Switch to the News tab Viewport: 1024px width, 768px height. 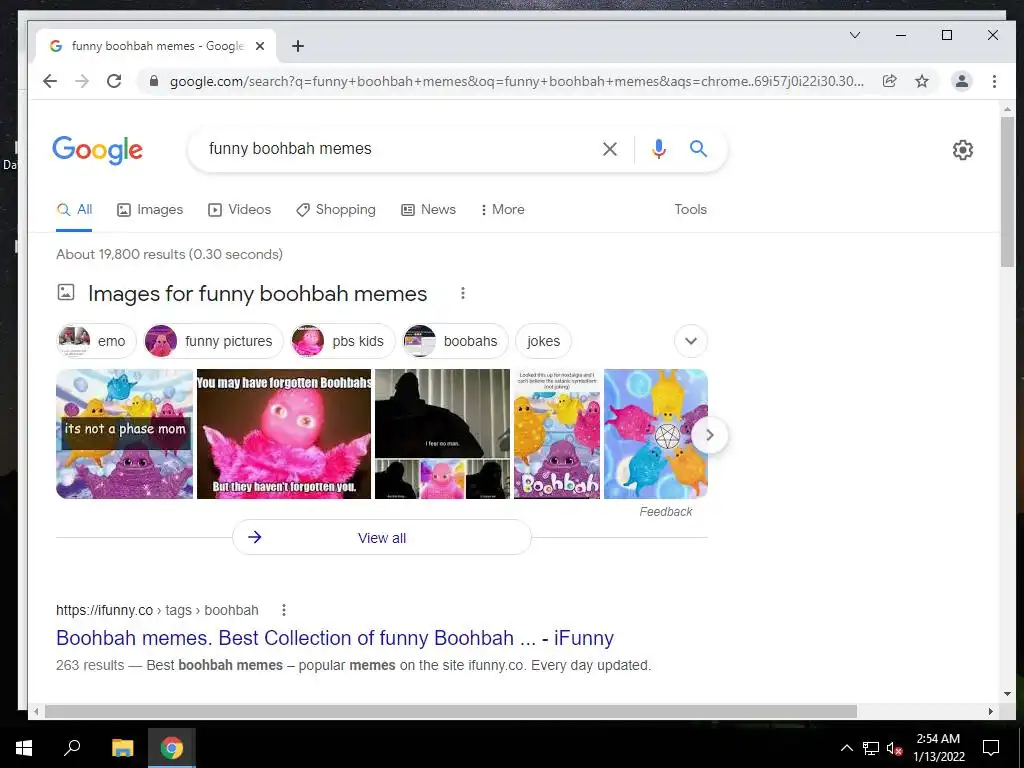pyautogui.click(x=428, y=210)
